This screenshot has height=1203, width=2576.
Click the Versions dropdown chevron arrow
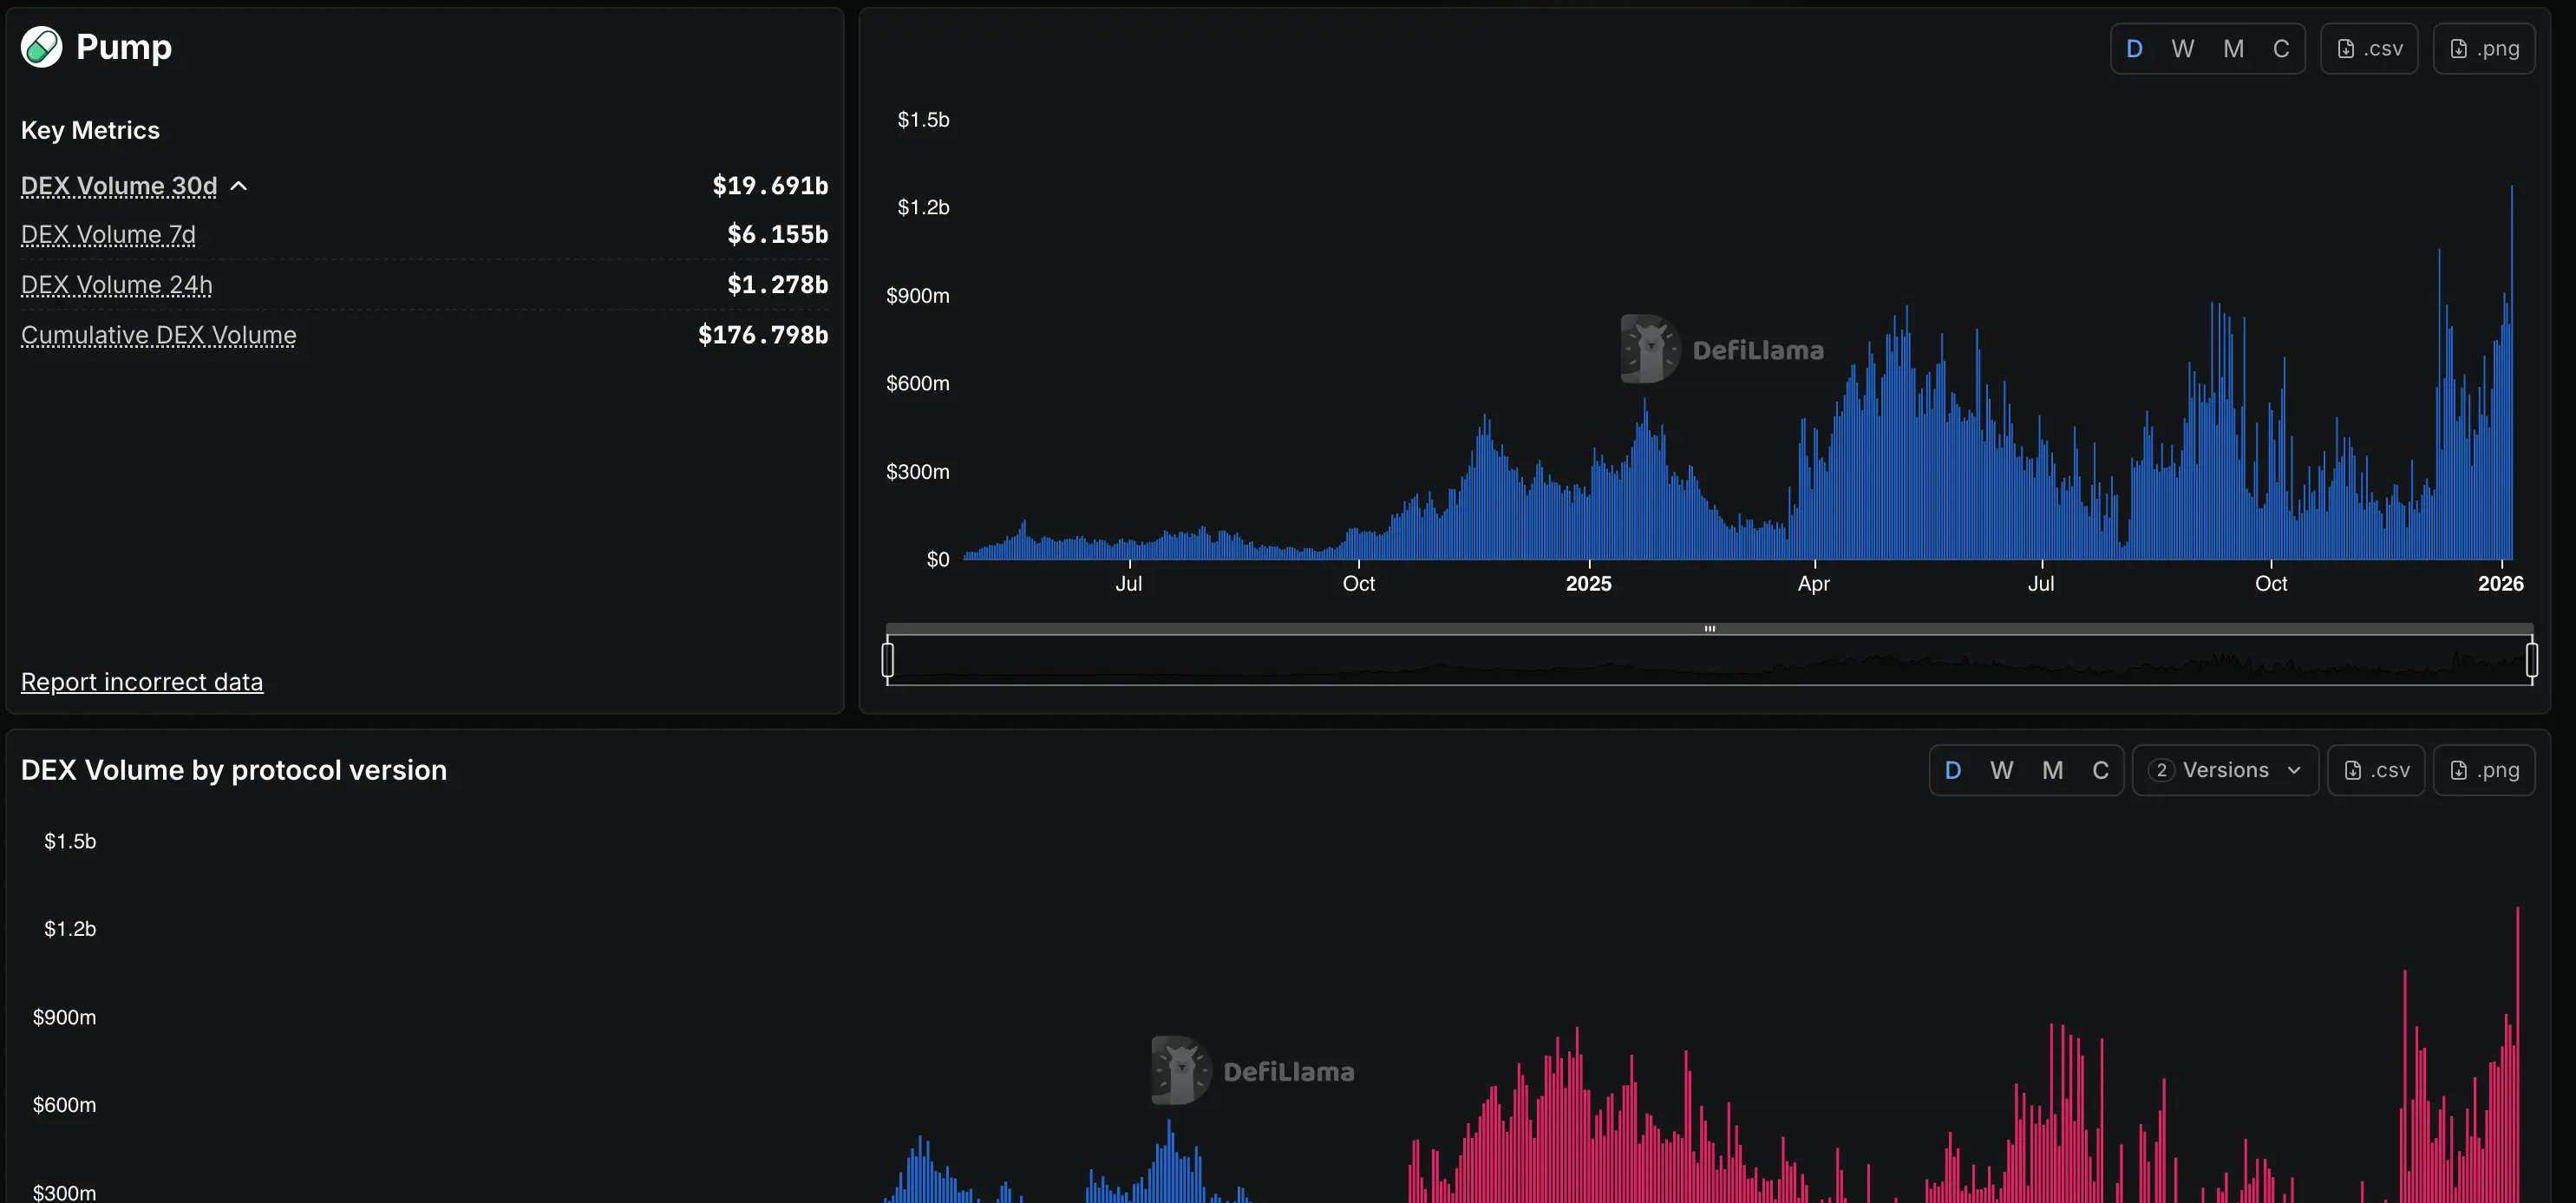(2294, 770)
